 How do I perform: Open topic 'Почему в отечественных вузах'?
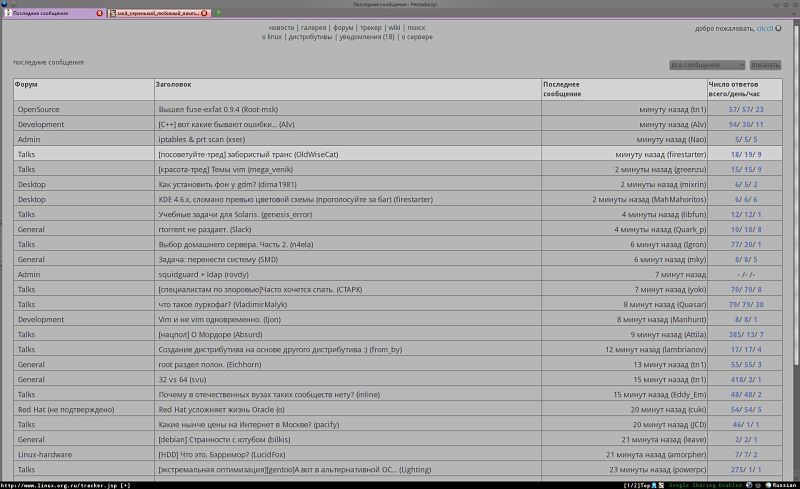[269, 394]
